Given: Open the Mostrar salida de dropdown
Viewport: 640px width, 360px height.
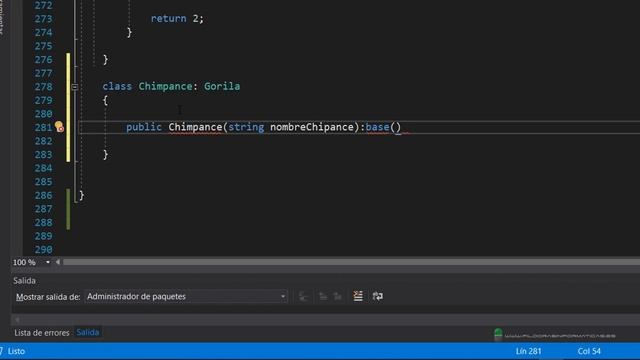Looking at the screenshot, I should (186, 296).
